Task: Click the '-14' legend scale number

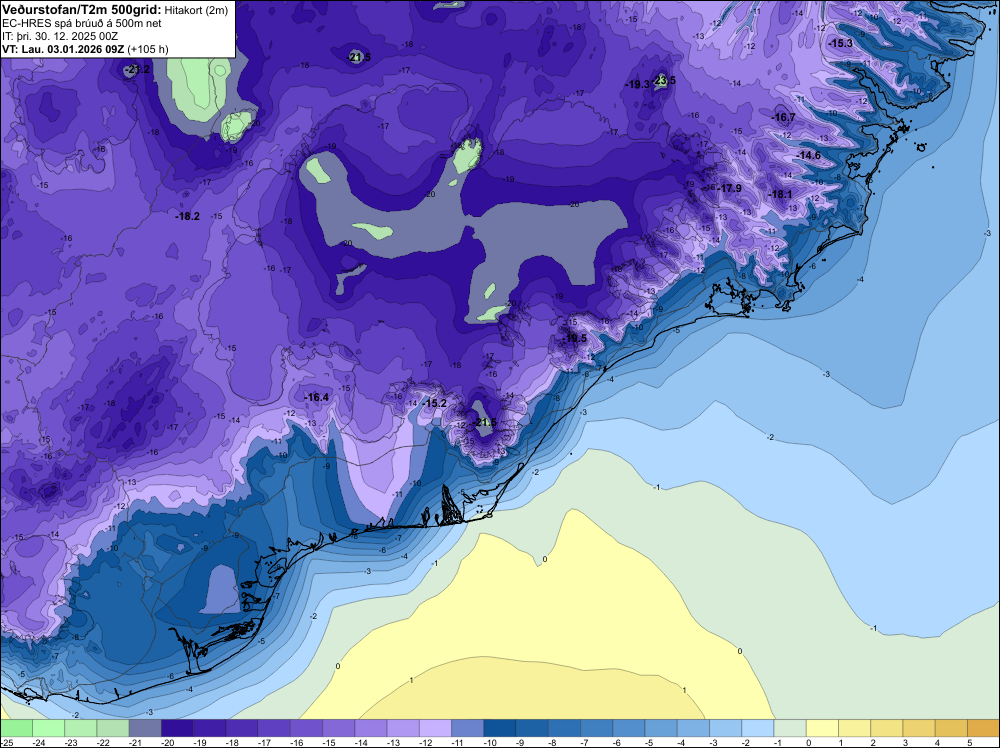Action: 364,743
